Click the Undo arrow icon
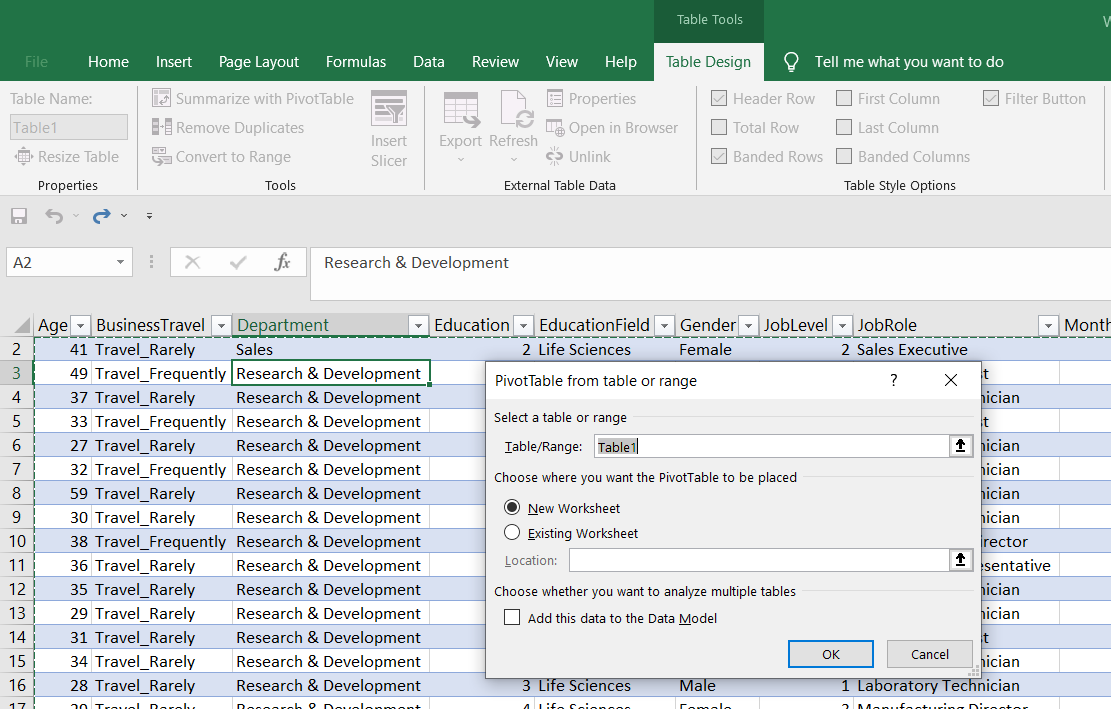Screen dimensions: 1111x709 click(54, 216)
